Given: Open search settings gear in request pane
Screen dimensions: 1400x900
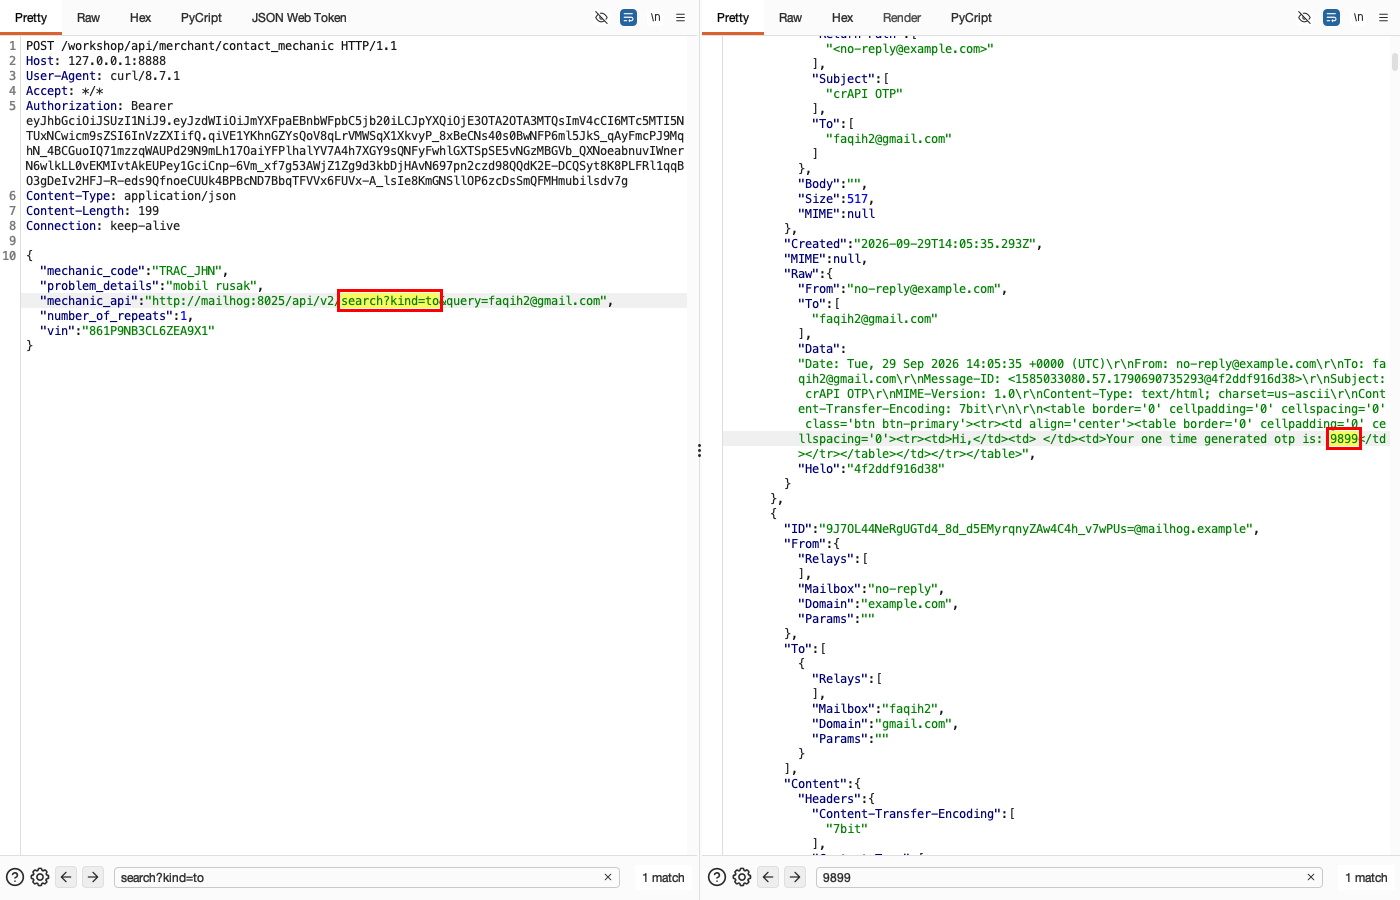Looking at the screenshot, I should pyautogui.click(x=40, y=877).
